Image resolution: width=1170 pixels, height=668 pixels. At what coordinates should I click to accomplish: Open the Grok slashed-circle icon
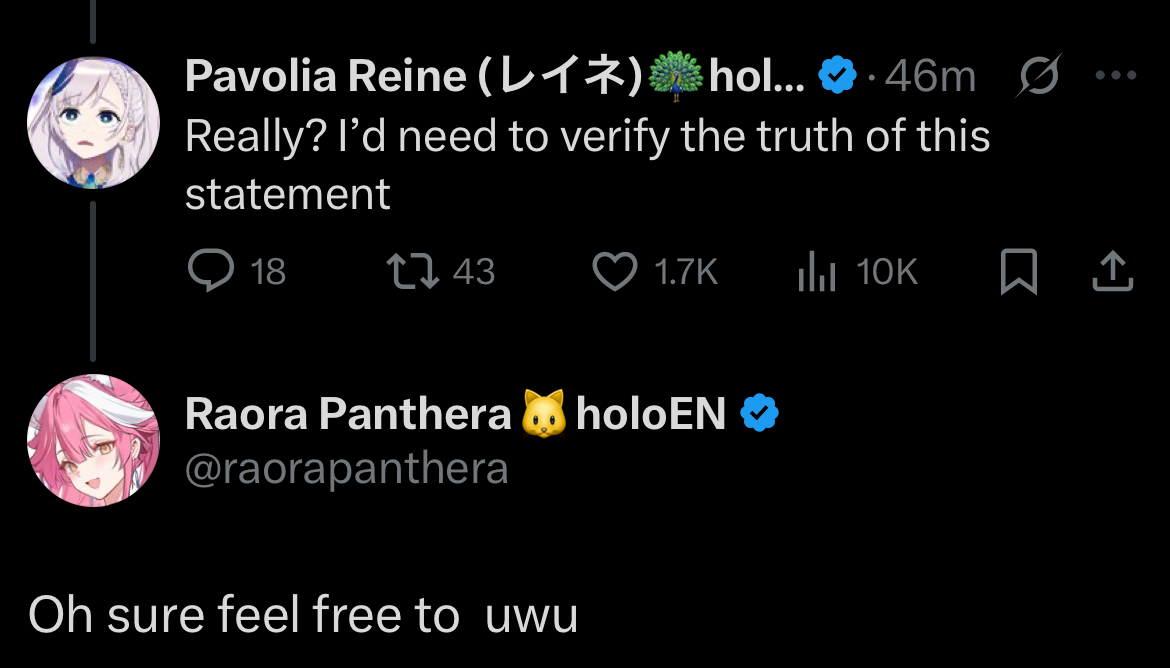tap(1038, 76)
